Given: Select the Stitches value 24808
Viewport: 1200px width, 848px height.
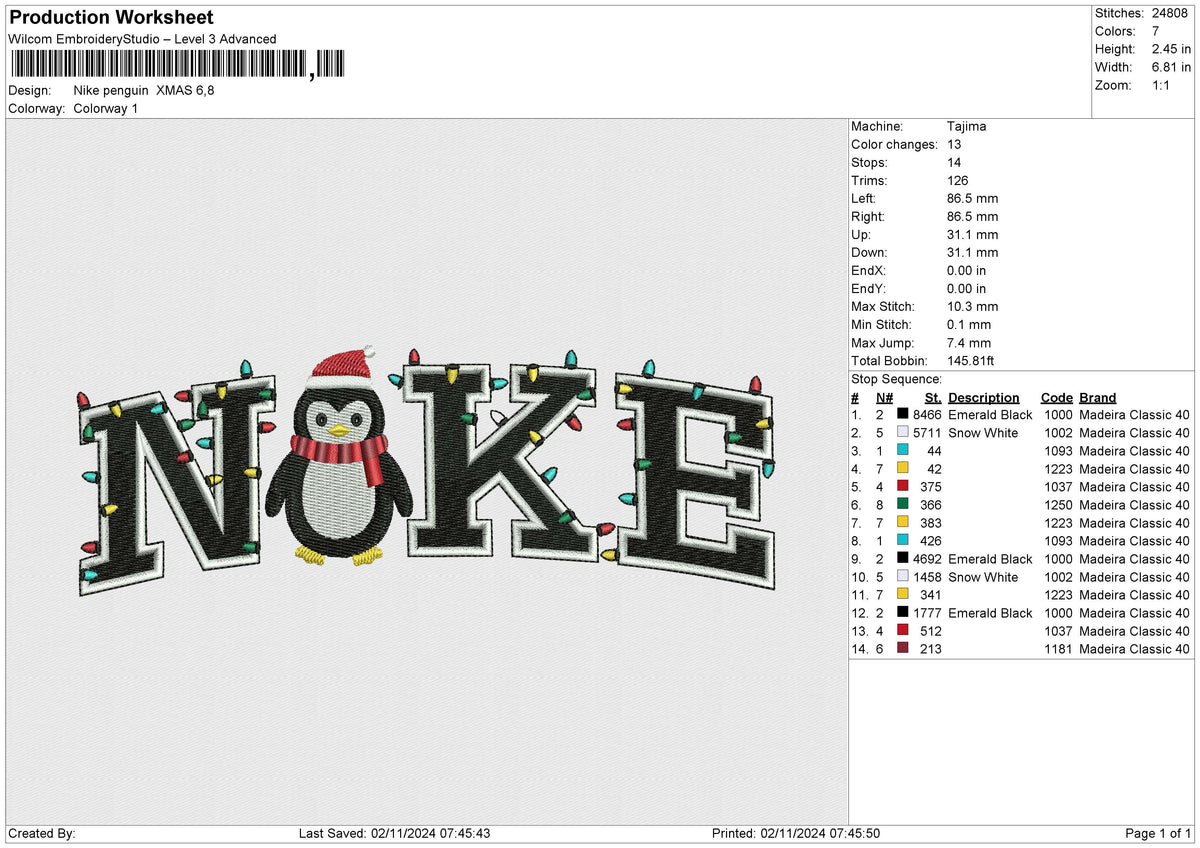Looking at the screenshot, I should [1170, 13].
